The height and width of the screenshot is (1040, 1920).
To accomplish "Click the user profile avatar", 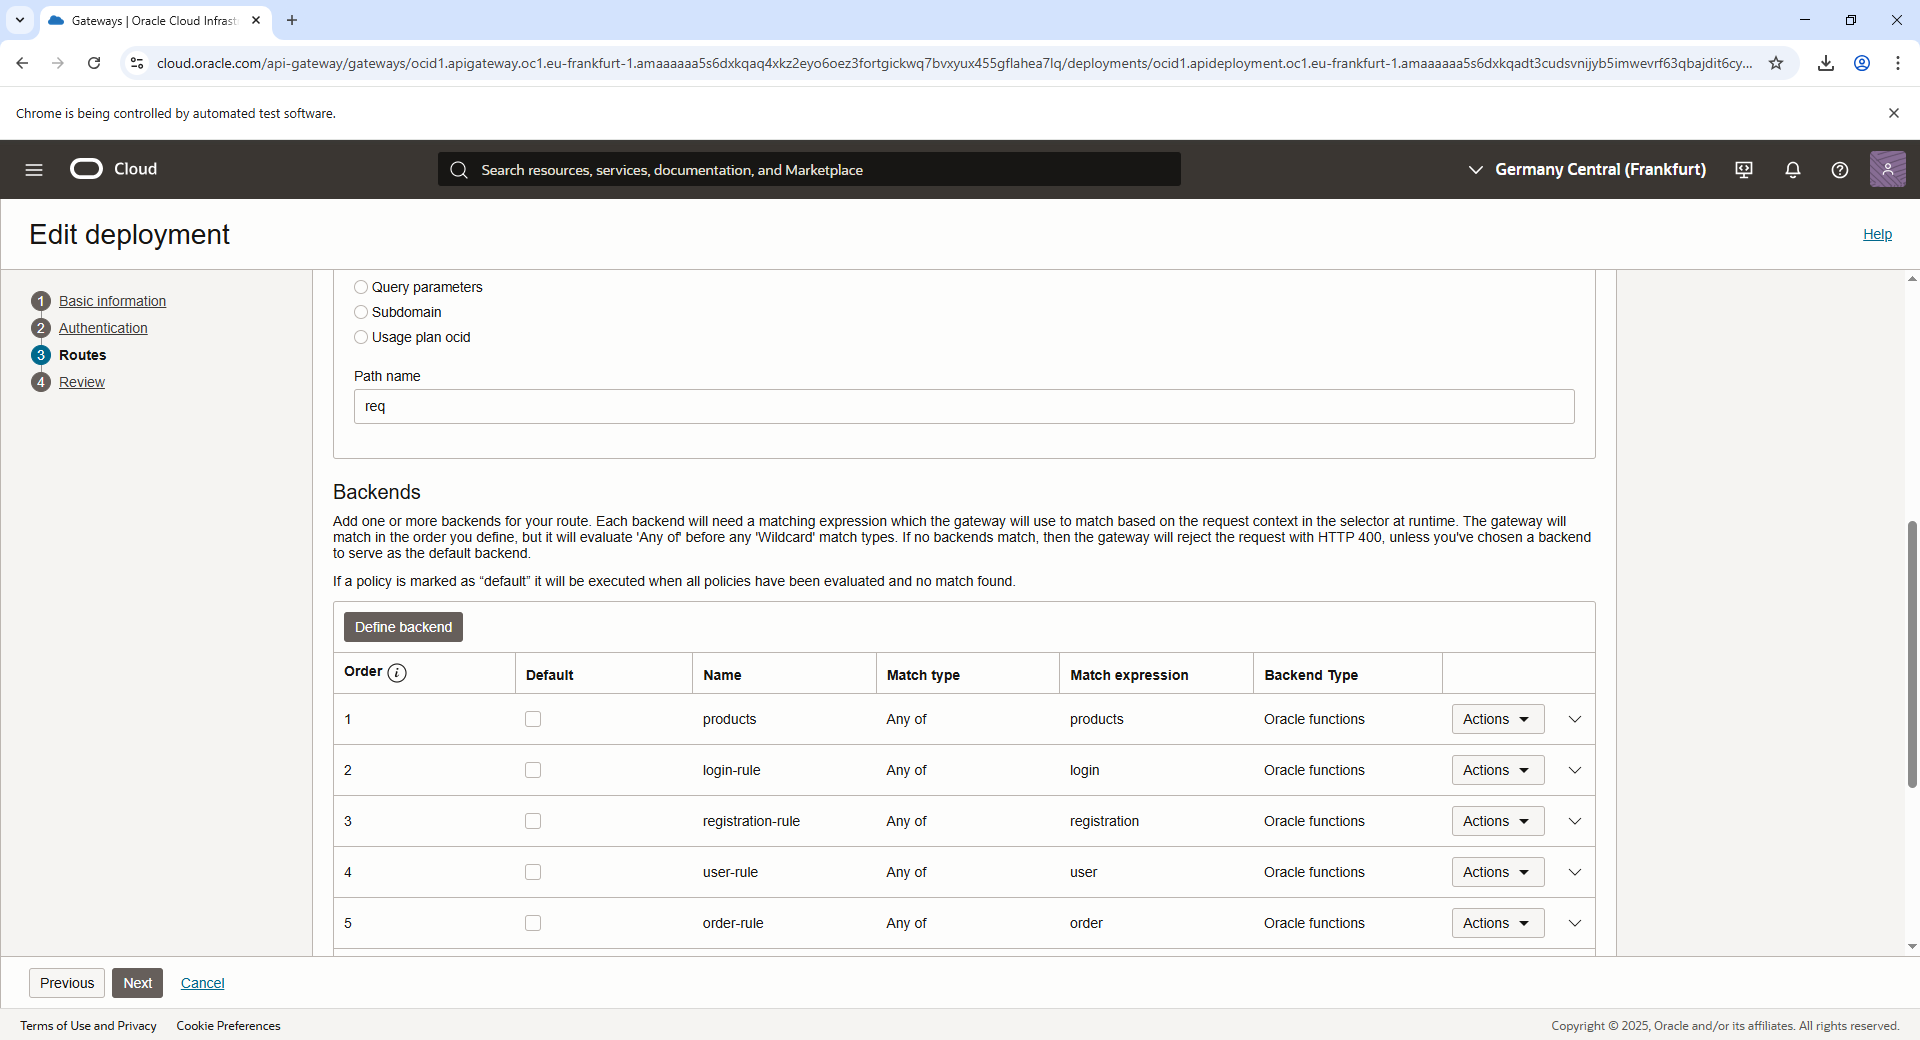I will tap(1887, 170).
